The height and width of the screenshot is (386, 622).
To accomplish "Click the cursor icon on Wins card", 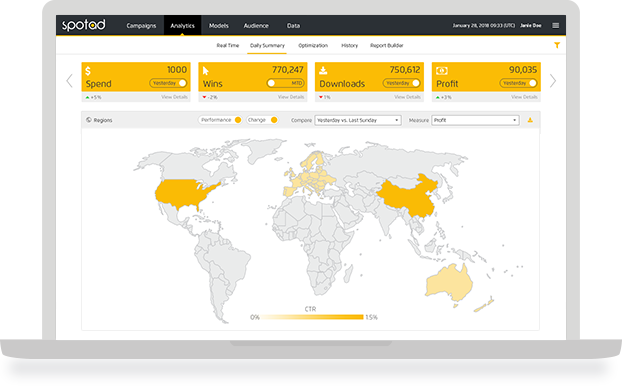I will [x=205, y=71].
